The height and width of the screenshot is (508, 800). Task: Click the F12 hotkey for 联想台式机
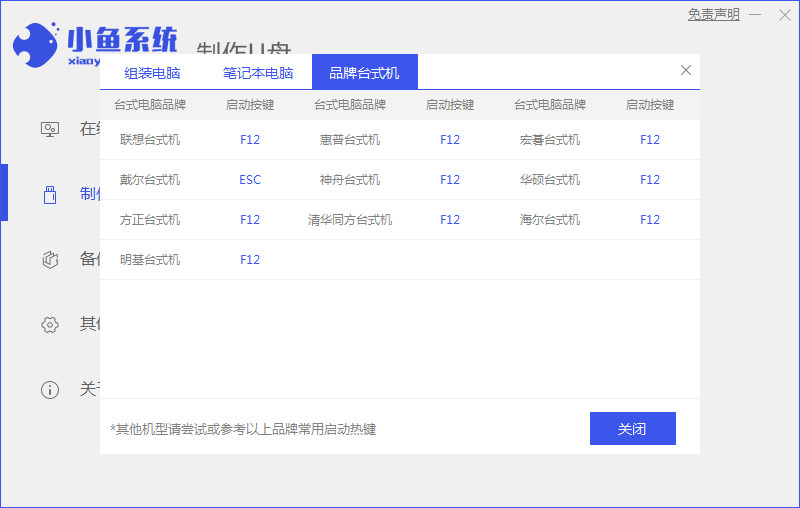[250, 140]
